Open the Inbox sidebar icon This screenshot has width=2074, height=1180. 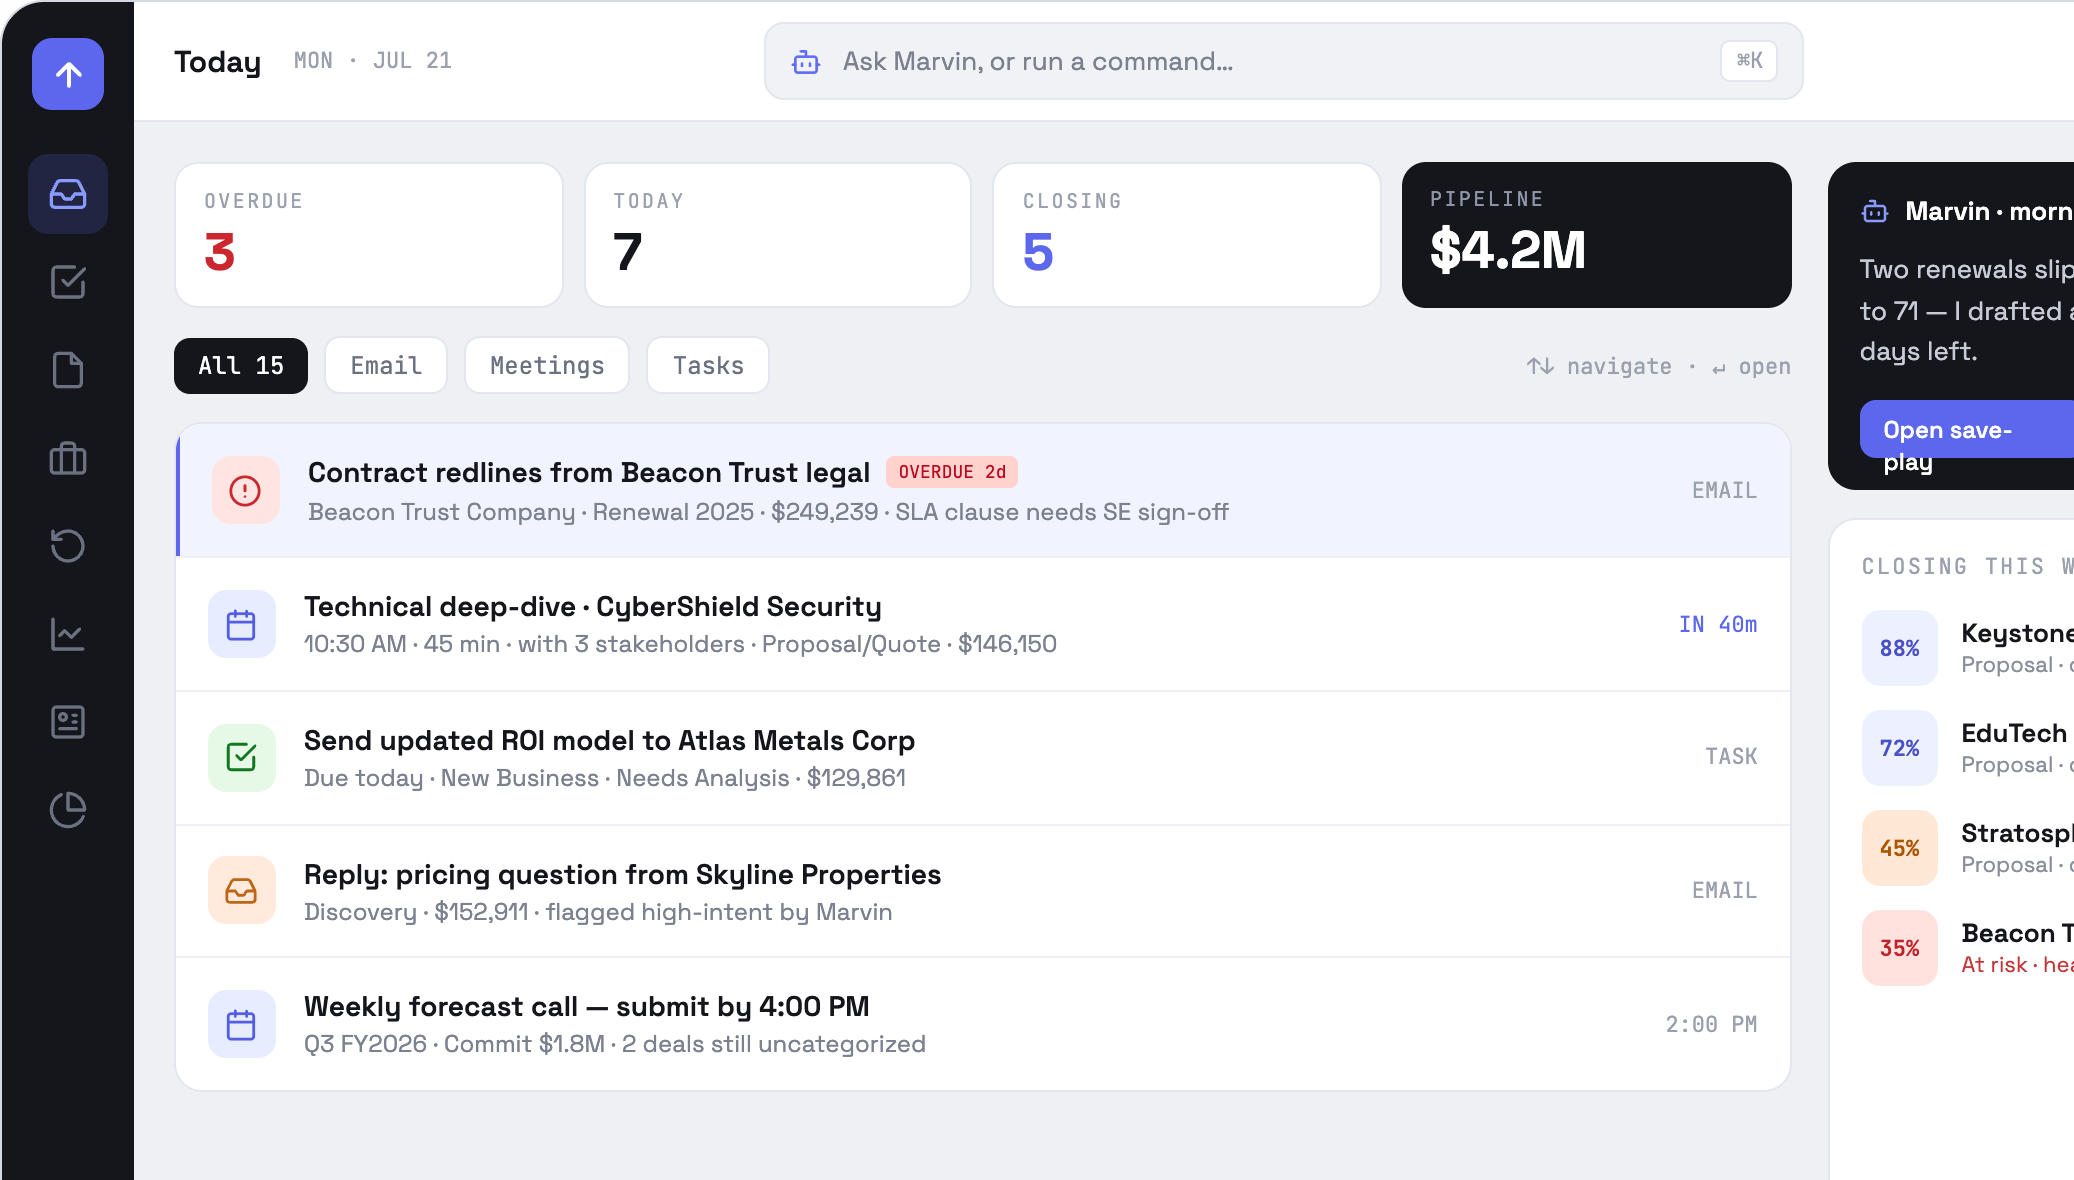(68, 194)
